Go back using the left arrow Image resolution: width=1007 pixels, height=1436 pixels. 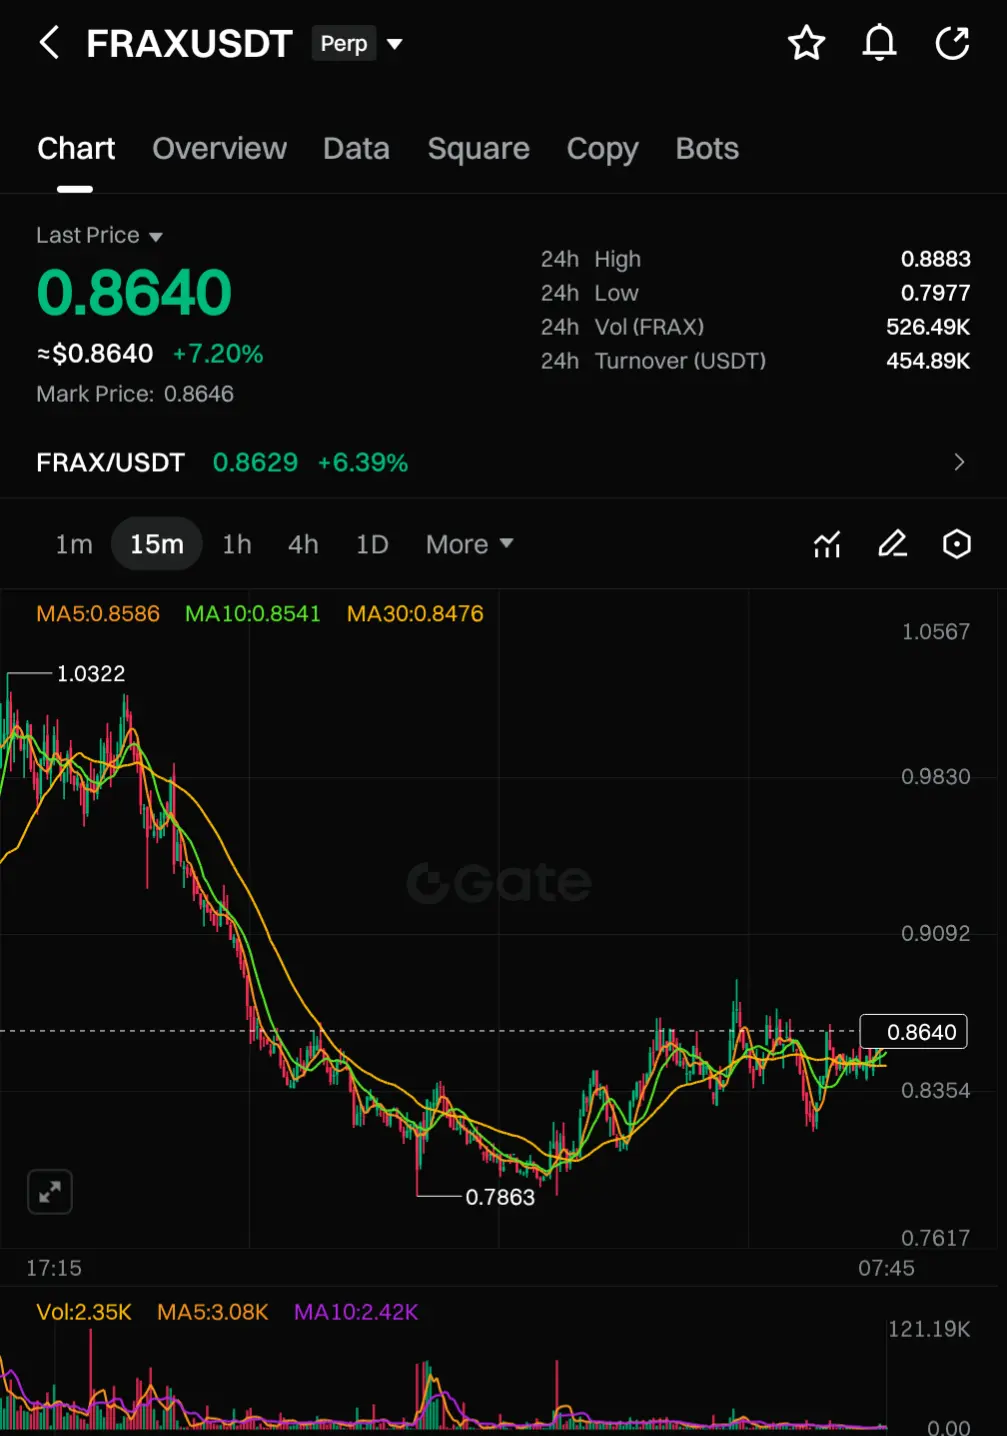pos(49,43)
